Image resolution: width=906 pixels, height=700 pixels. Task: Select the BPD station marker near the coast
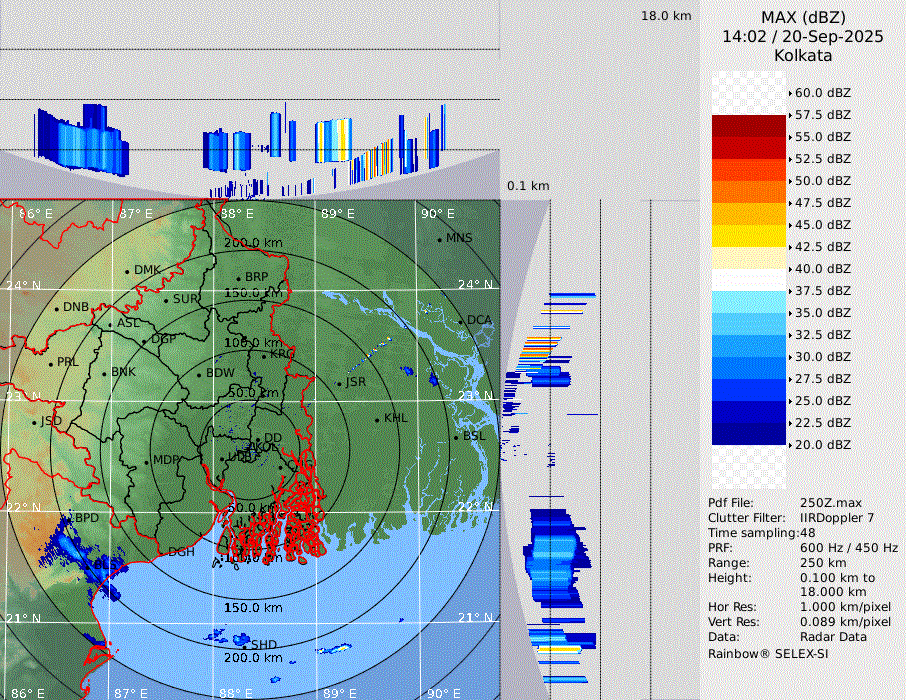[x=70, y=519]
